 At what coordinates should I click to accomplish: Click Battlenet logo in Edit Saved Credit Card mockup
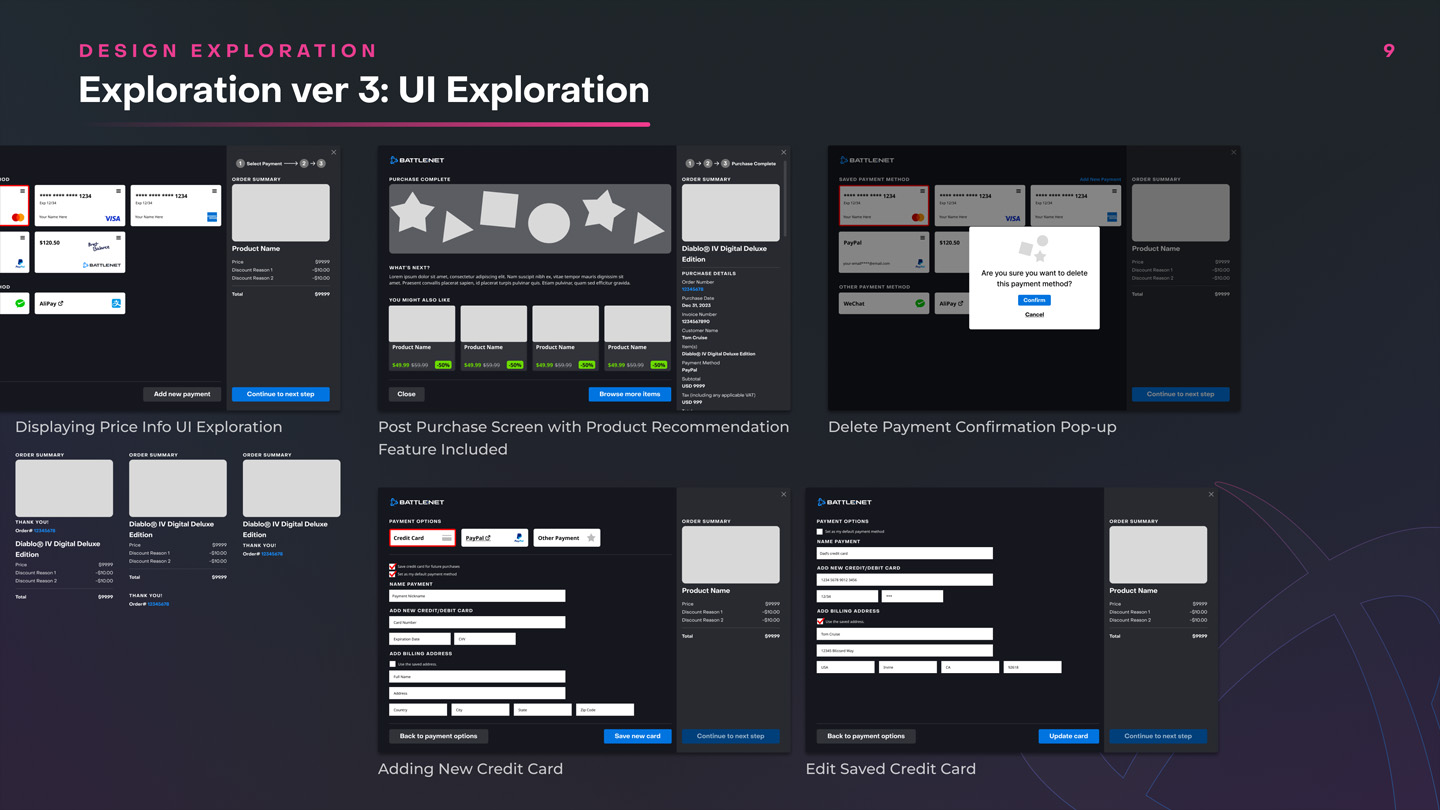point(845,502)
